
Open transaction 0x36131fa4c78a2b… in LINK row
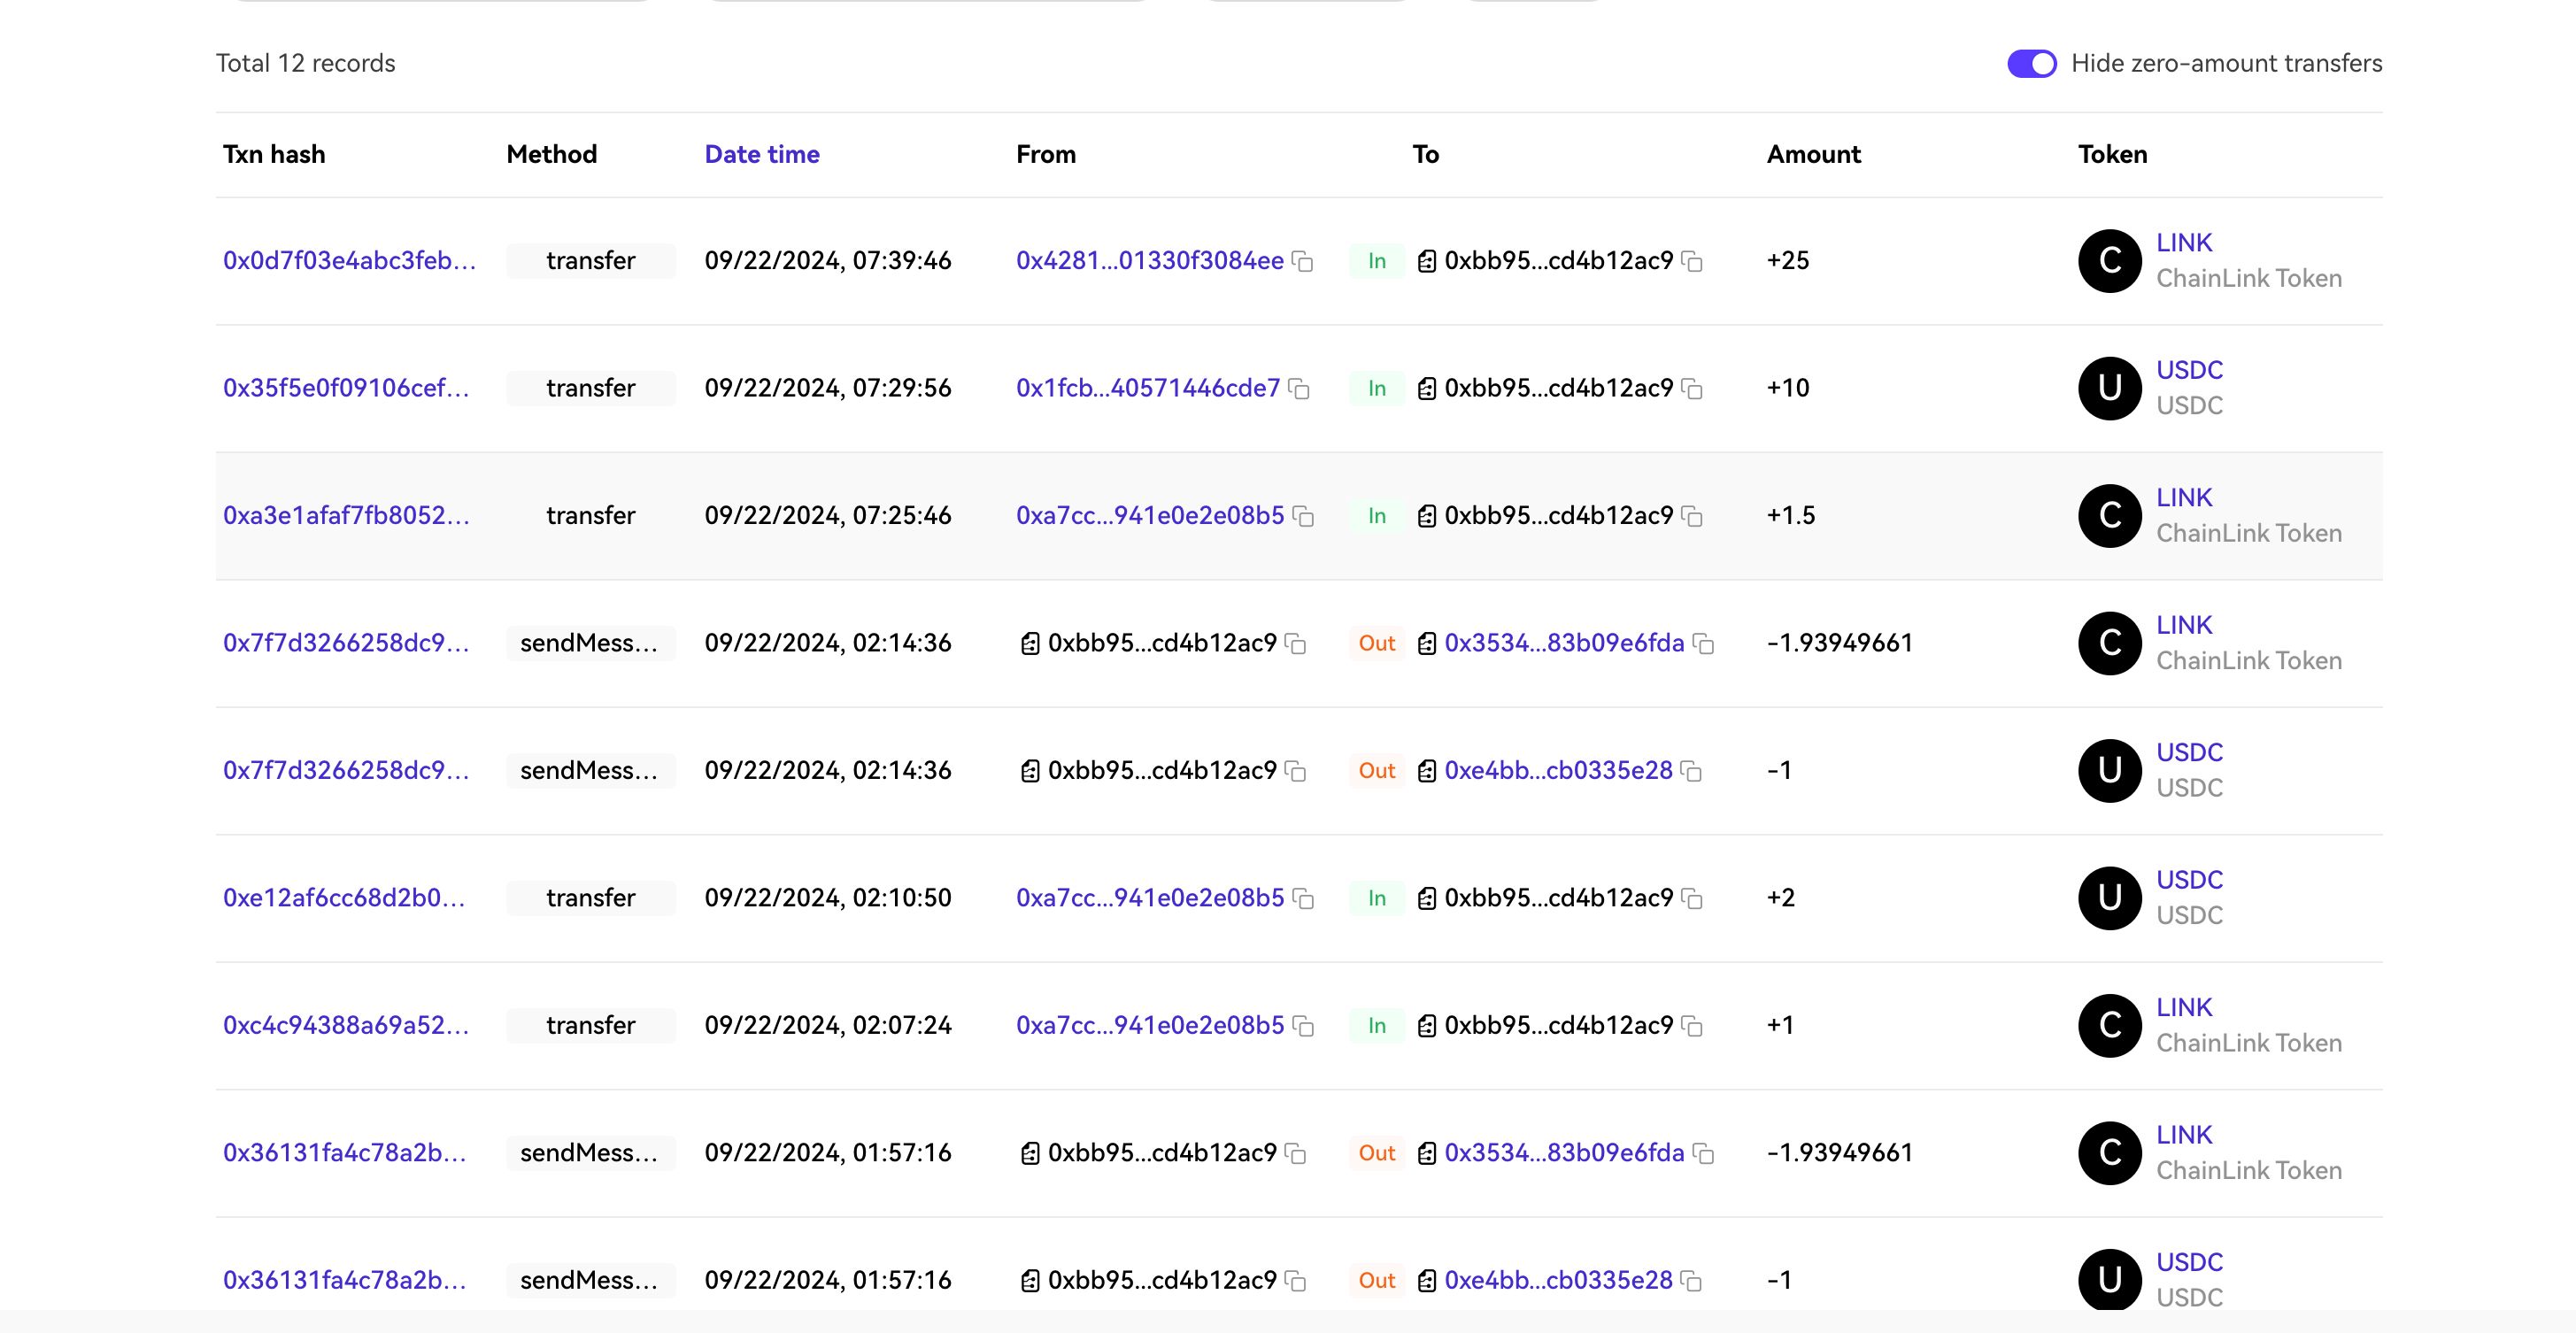(x=345, y=1153)
